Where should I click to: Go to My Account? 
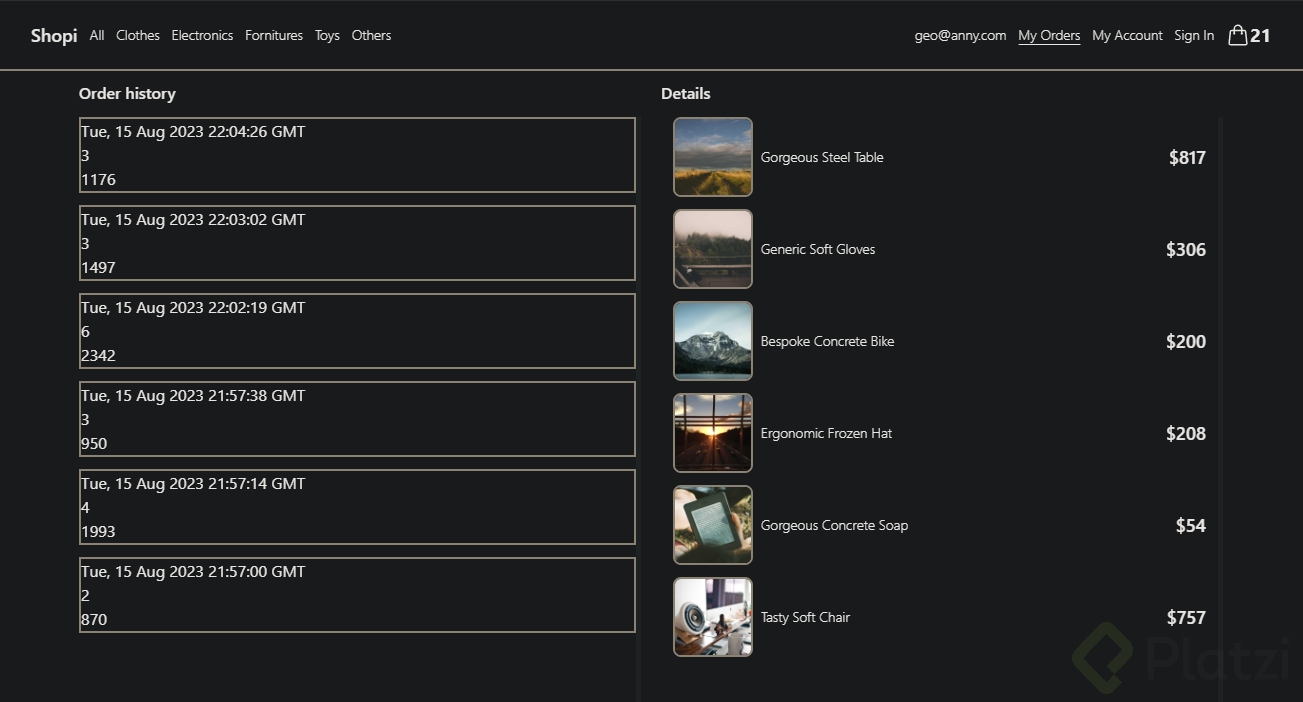(1127, 35)
